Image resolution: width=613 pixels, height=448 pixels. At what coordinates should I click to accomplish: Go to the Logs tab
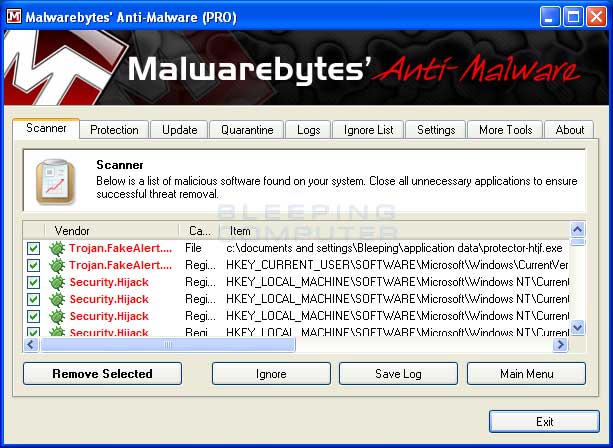(x=308, y=130)
